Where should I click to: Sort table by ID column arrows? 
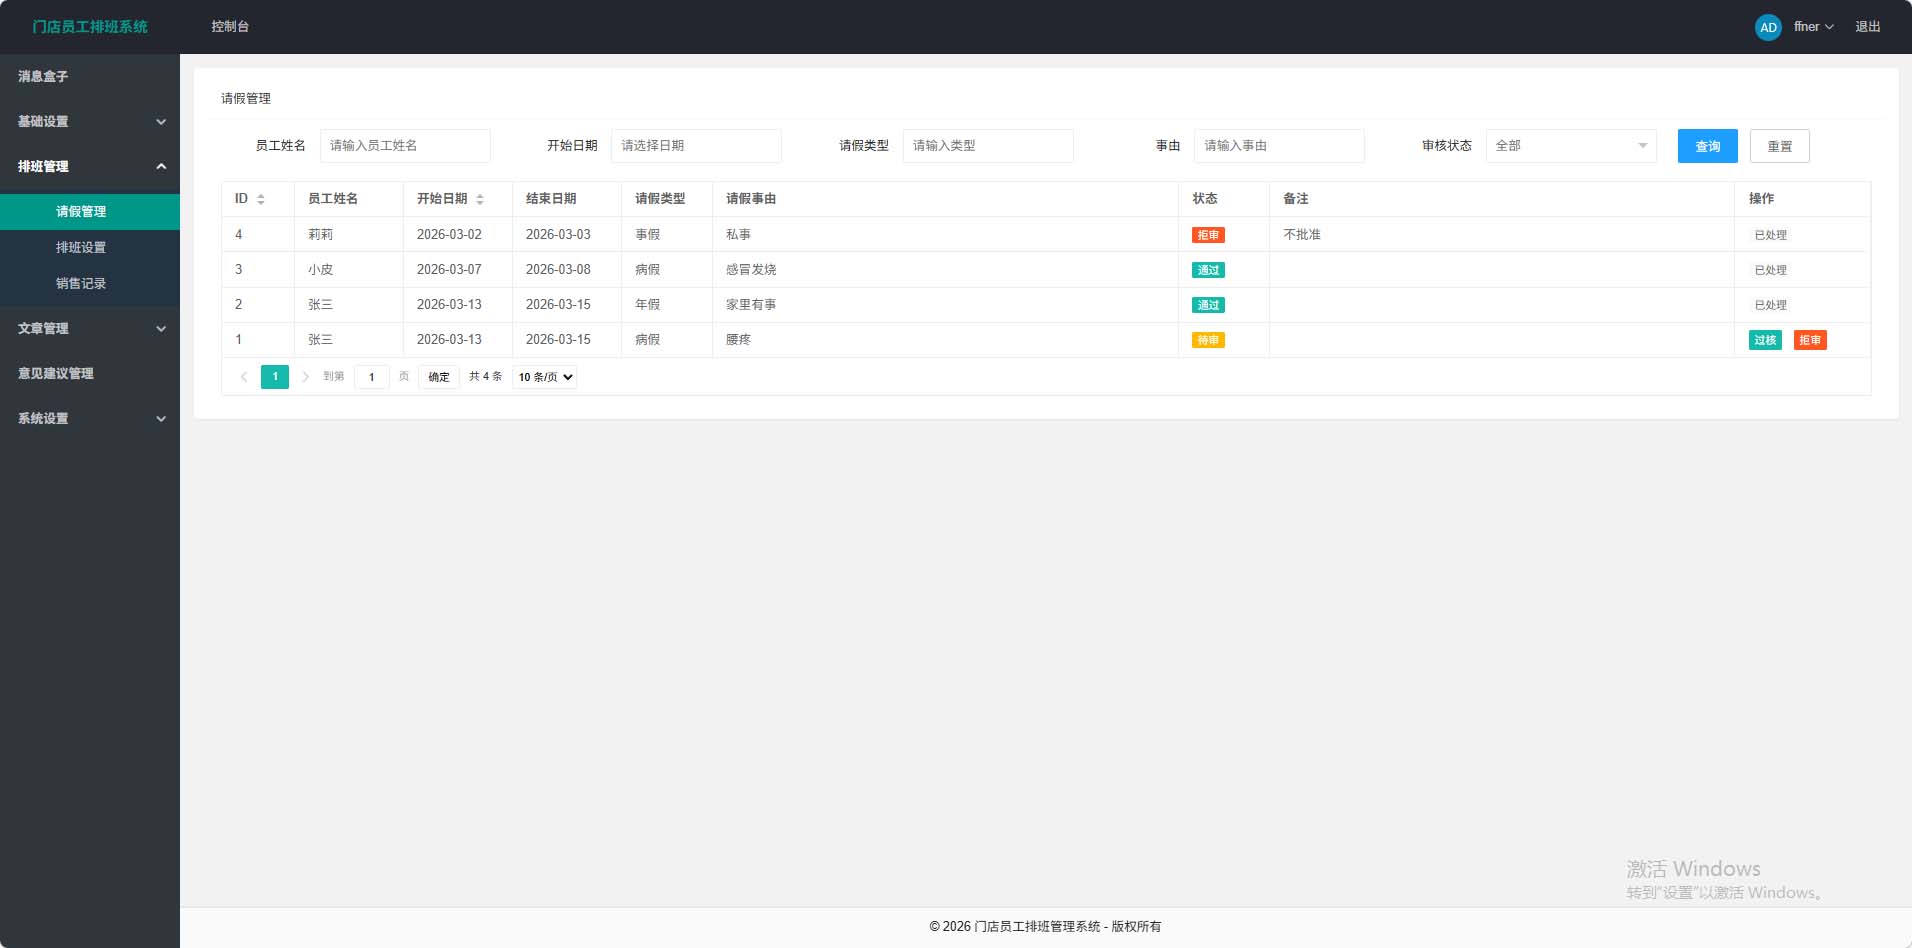pyautogui.click(x=261, y=199)
